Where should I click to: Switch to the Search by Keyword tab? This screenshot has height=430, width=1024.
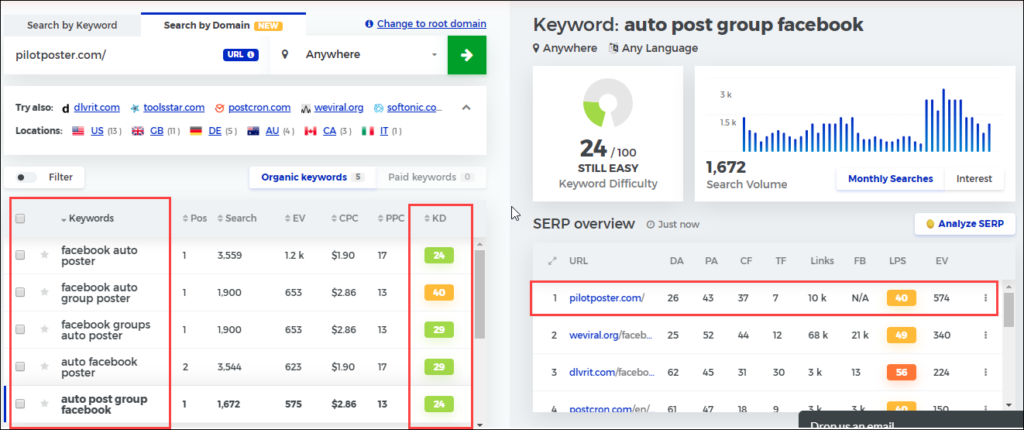(72, 25)
